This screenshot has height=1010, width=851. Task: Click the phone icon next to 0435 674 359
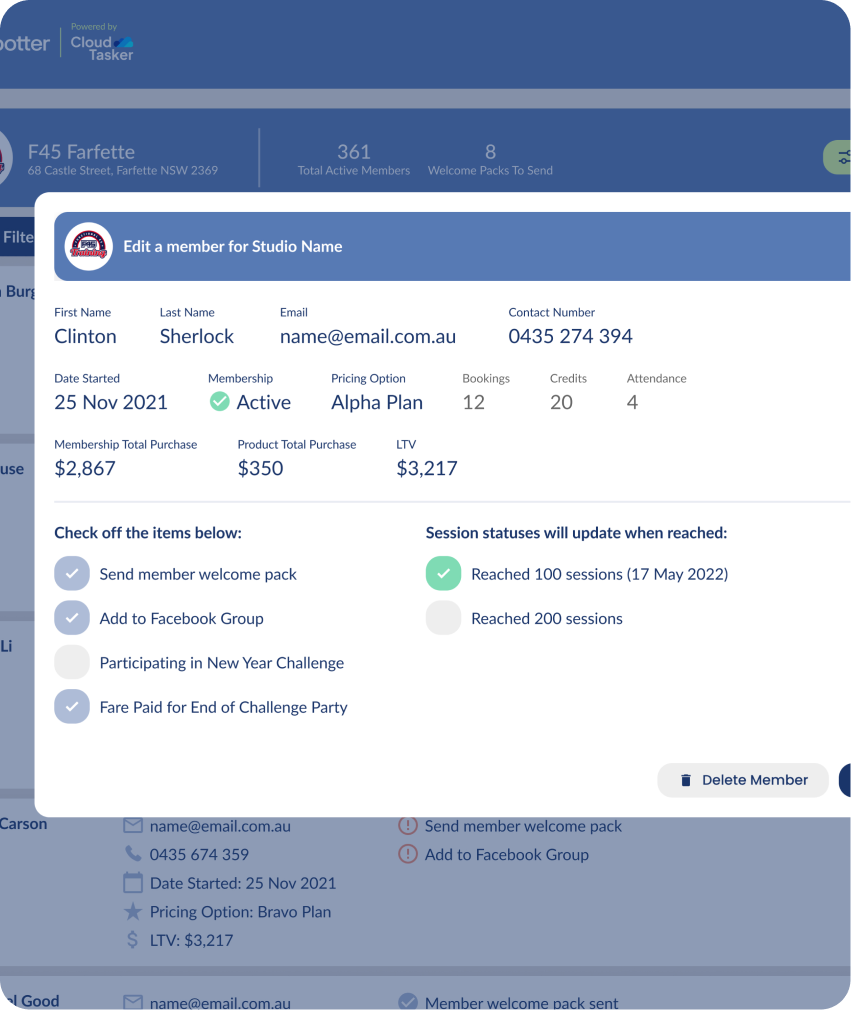click(133, 854)
